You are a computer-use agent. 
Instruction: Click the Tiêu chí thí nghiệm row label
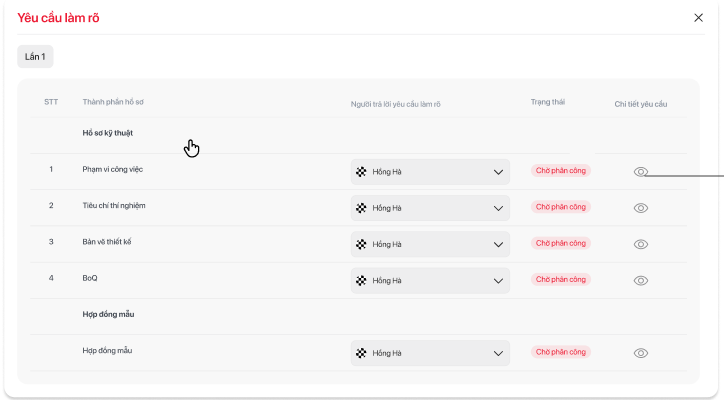(116, 206)
